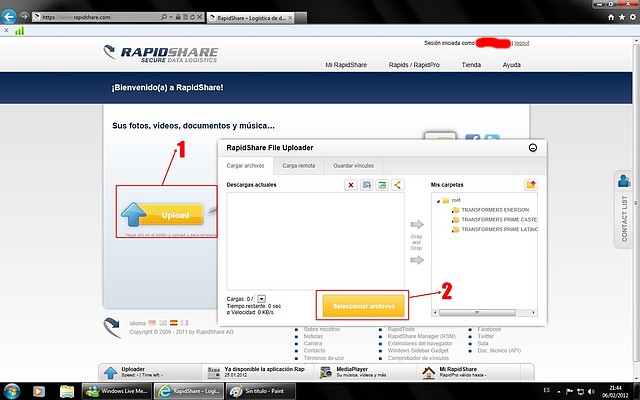Viewport: 640px width, 400px height.
Task: Click the red X delete icon in the uploader
Action: pos(350,185)
